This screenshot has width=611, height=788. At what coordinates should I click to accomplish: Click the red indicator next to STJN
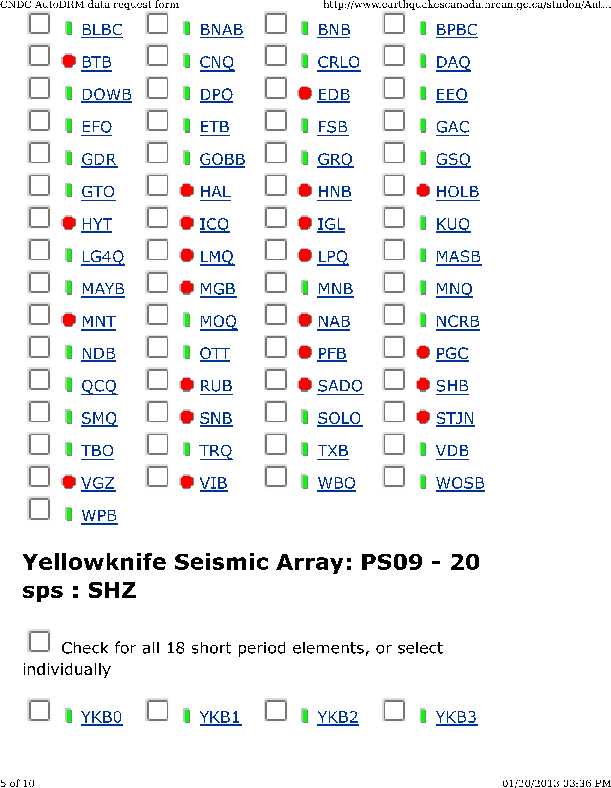[423, 417]
